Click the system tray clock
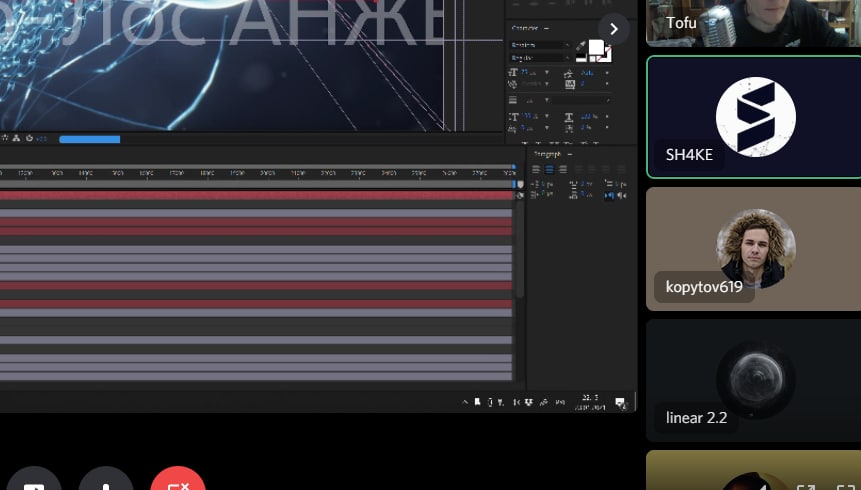 point(589,402)
